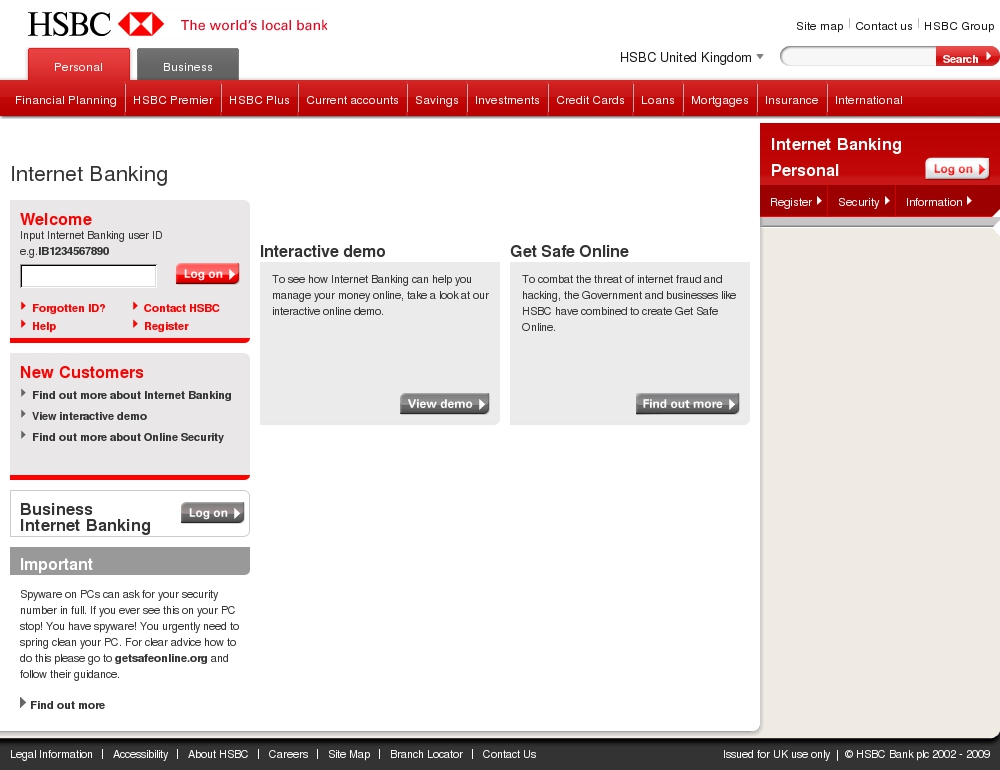Open the Contact us header link

[883, 26]
